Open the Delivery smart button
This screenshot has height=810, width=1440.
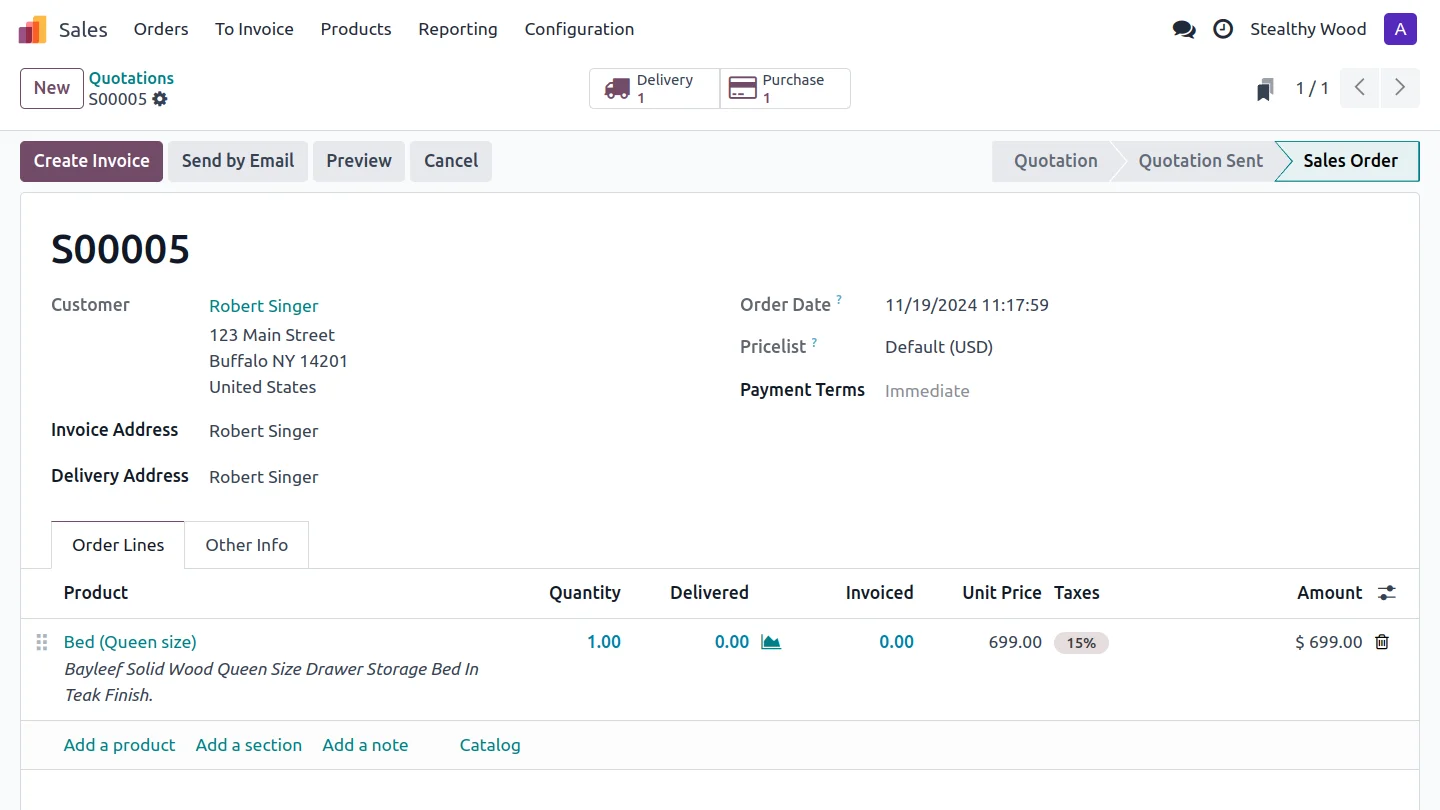coord(654,88)
